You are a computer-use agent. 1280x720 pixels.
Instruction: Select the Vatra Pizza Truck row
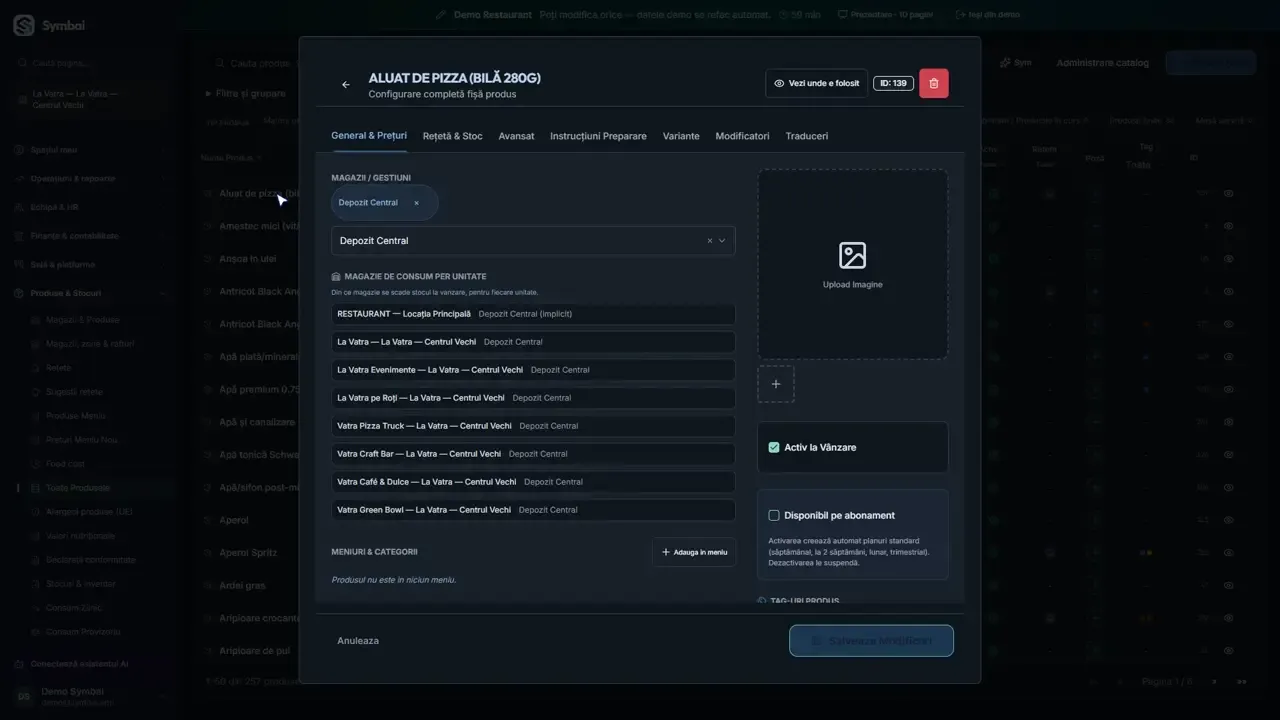click(x=533, y=426)
